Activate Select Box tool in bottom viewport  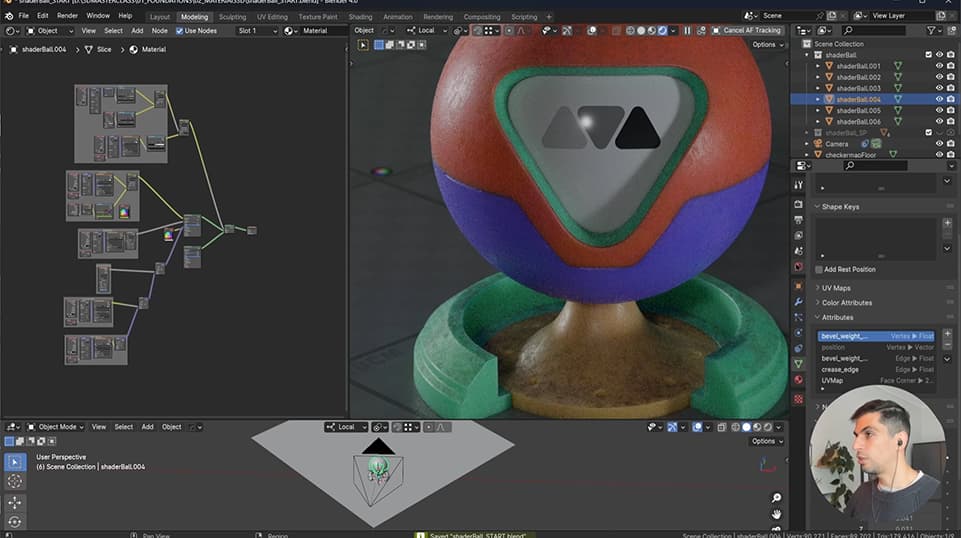pyautogui.click(x=15, y=462)
